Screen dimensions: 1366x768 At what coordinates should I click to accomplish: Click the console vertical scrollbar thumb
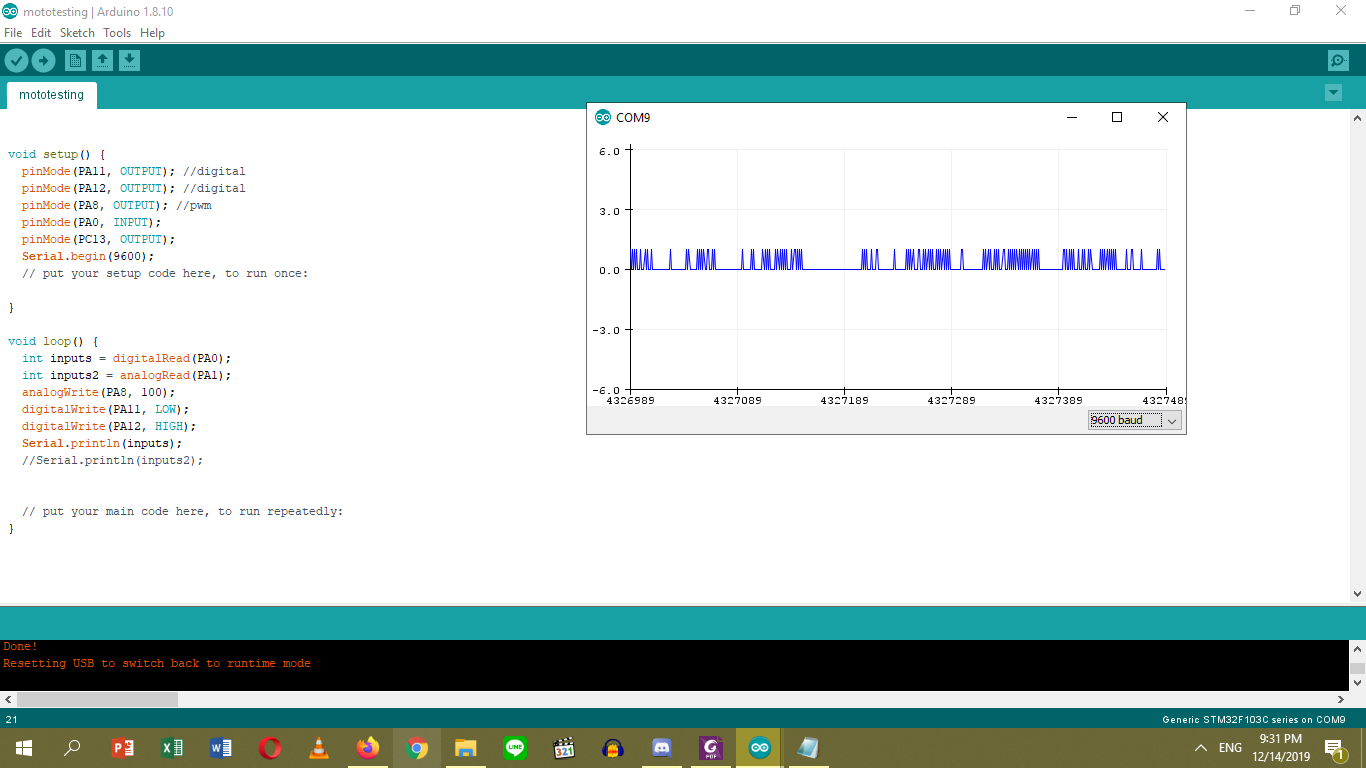pyautogui.click(x=1357, y=670)
